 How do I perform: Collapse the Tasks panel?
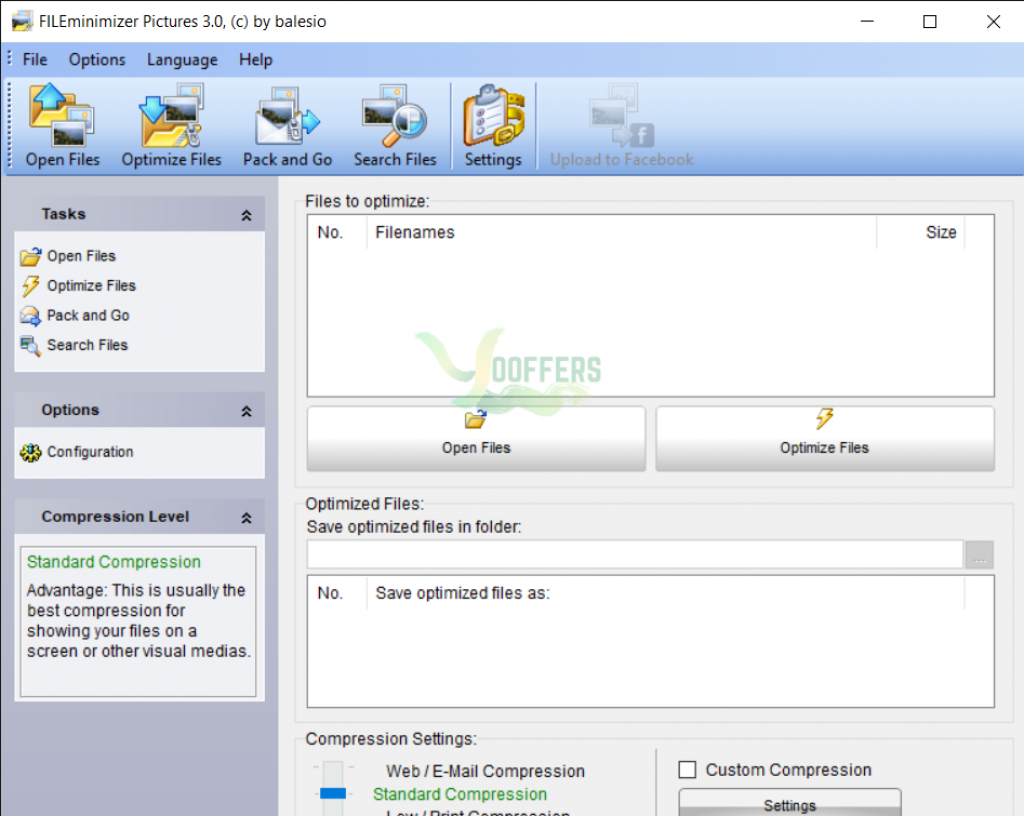tap(246, 215)
